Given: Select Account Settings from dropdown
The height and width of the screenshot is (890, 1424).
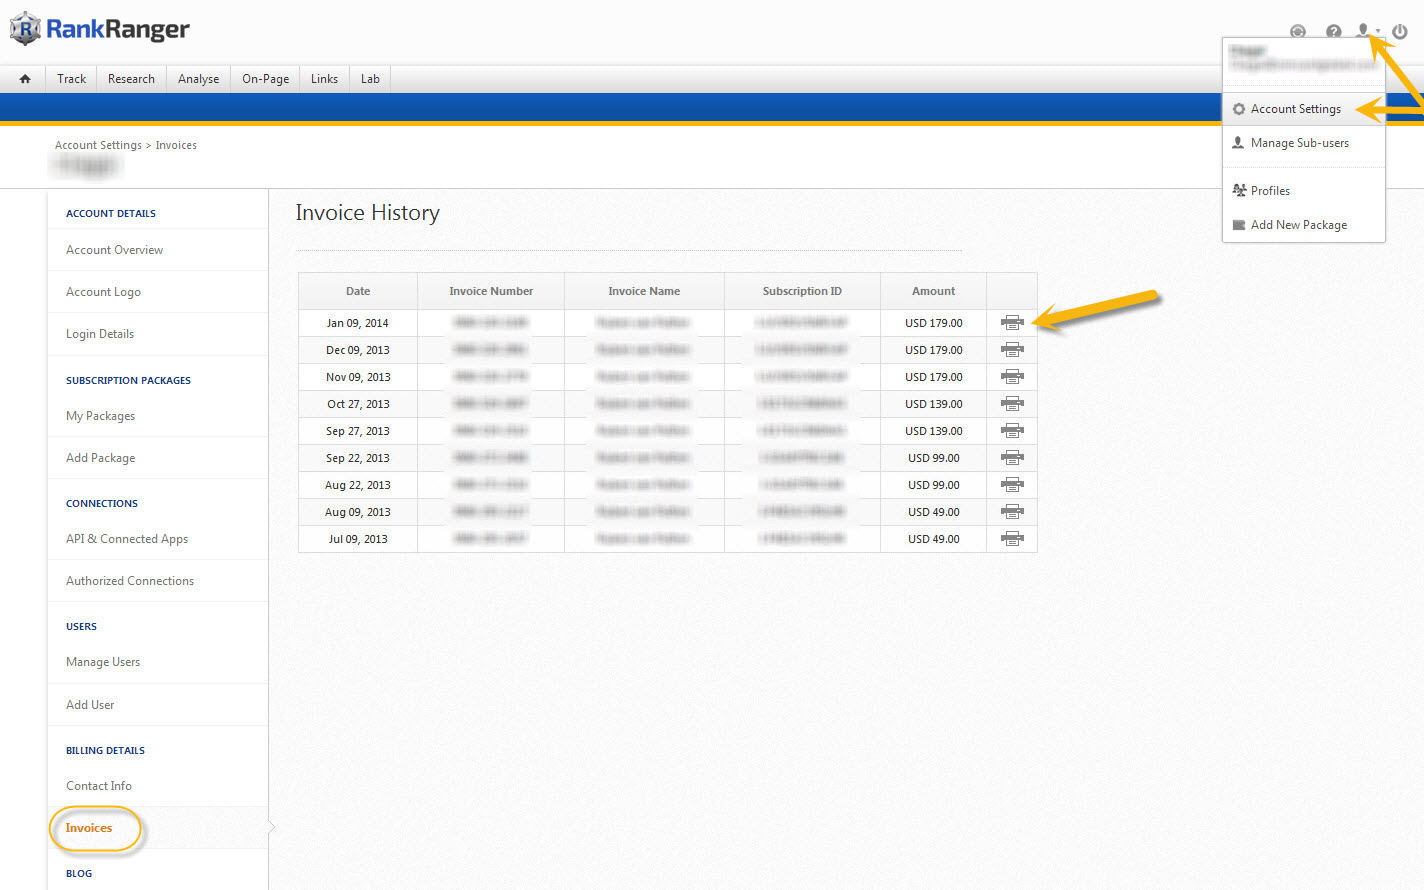Looking at the screenshot, I should [x=1295, y=109].
